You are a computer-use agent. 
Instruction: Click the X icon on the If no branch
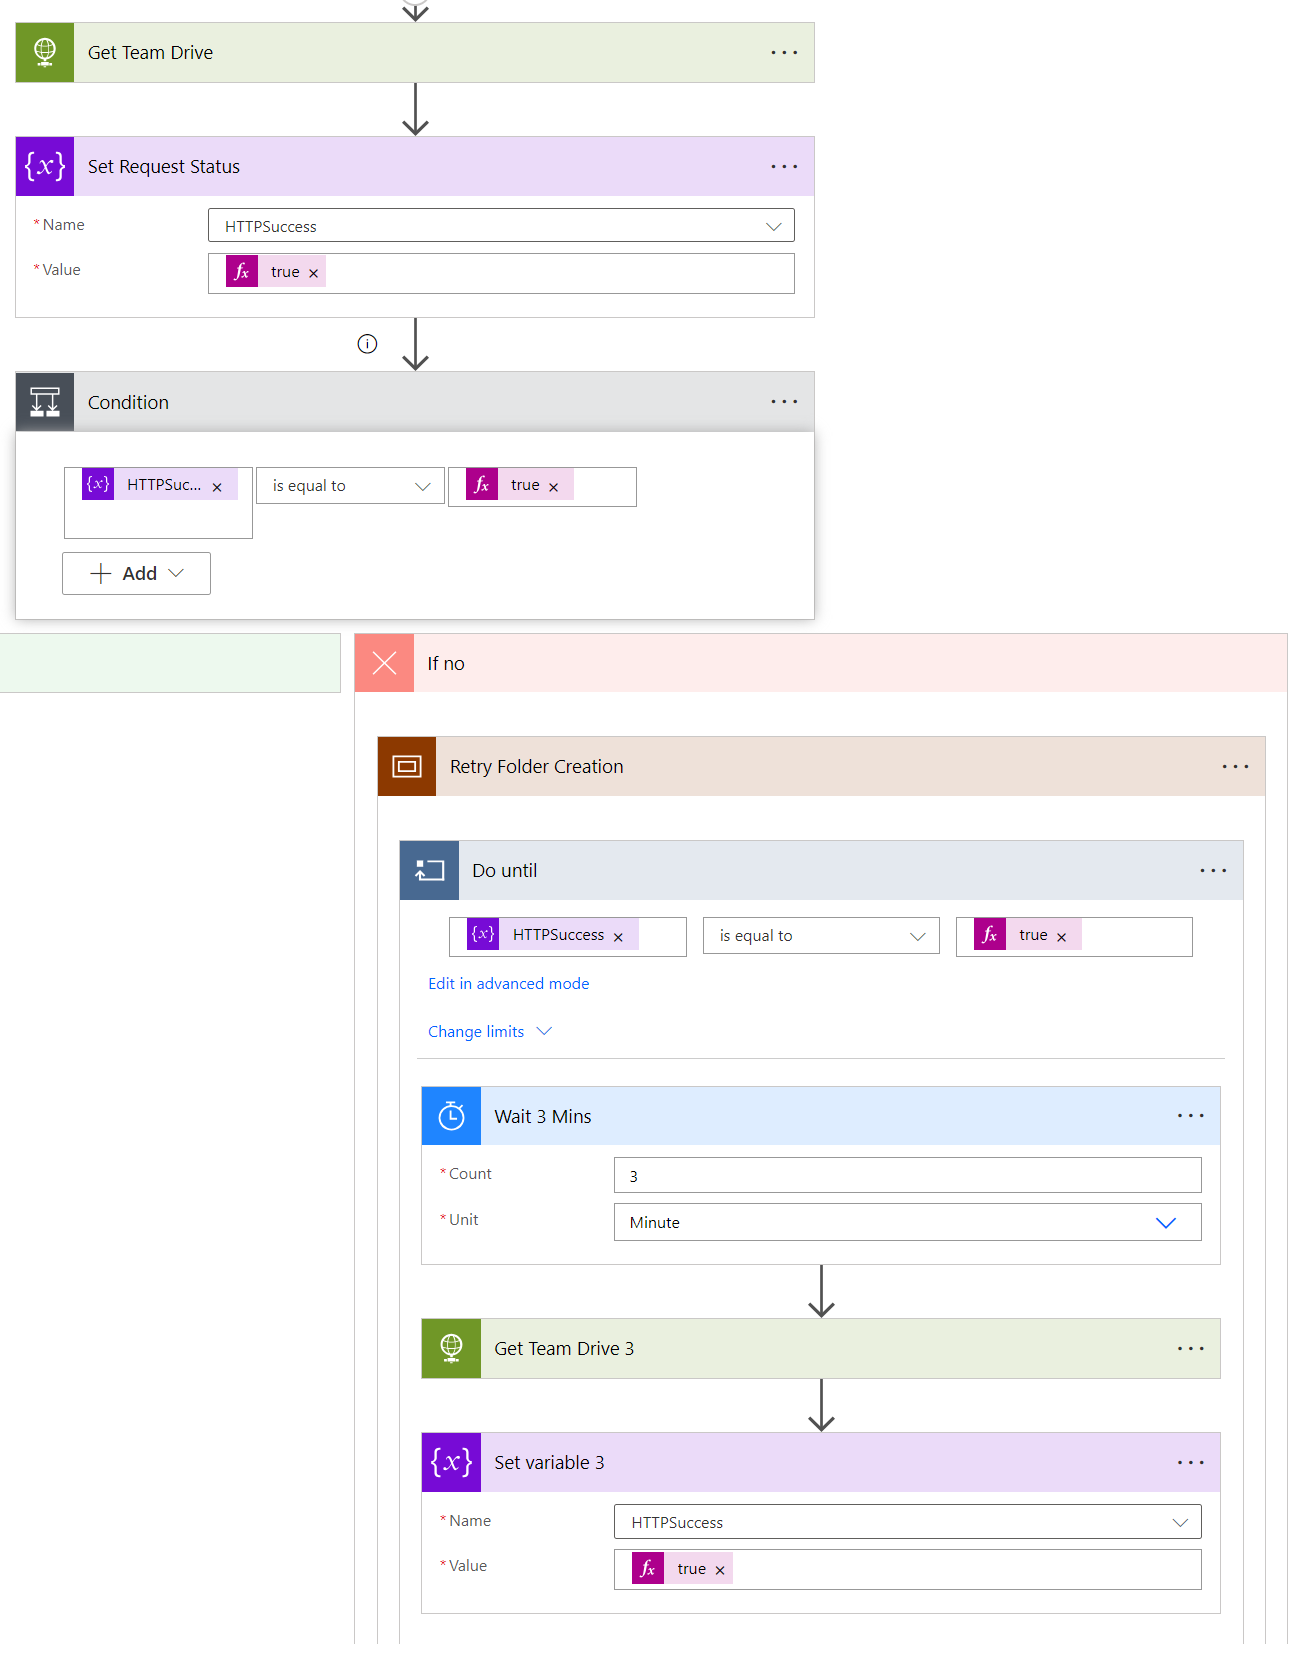tap(383, 662)
